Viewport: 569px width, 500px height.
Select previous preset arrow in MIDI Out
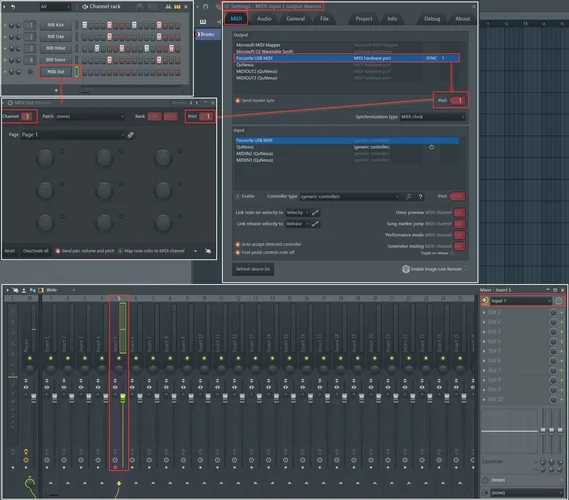(191, 103)
